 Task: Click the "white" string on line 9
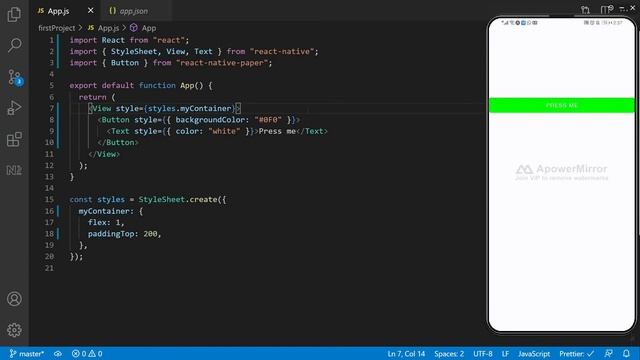(x=224, y=131)
